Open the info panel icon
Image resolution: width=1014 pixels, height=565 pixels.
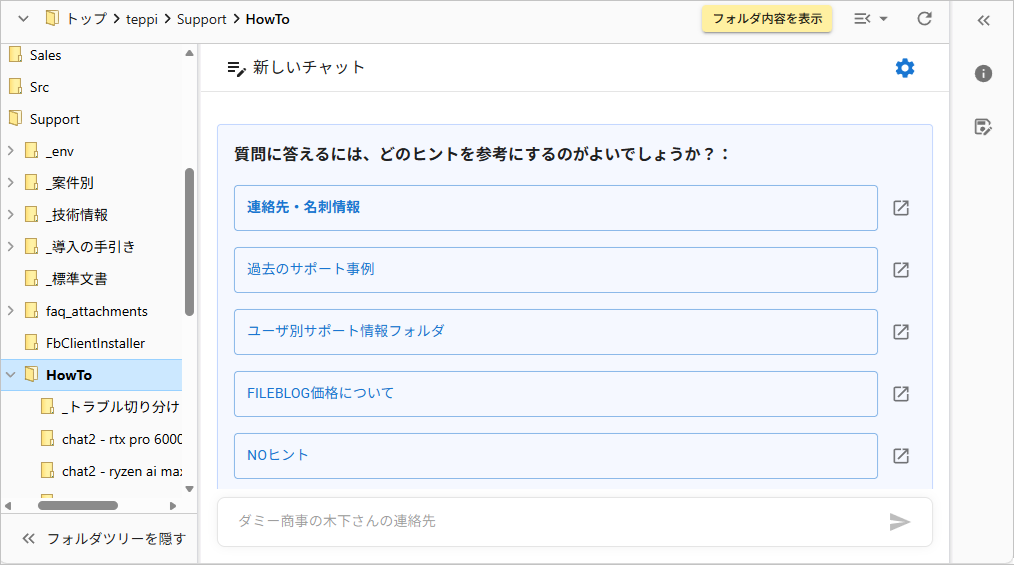pos(982,73)
